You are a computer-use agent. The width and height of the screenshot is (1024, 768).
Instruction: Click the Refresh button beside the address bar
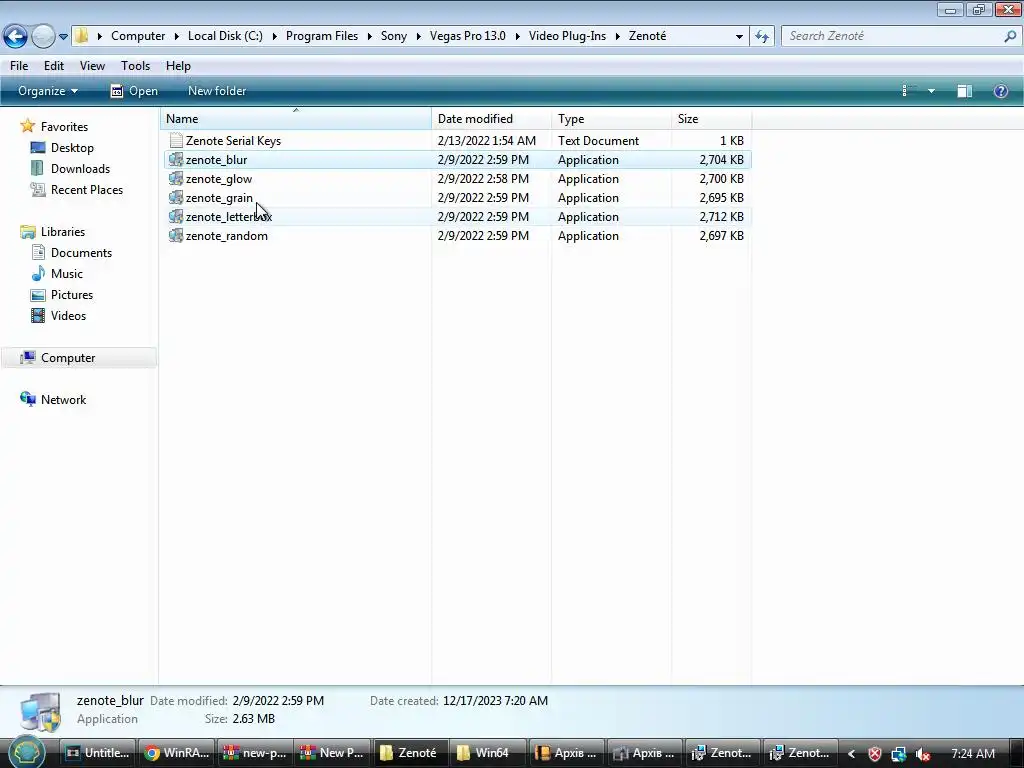pyautogui.click(x=762, y=37)
